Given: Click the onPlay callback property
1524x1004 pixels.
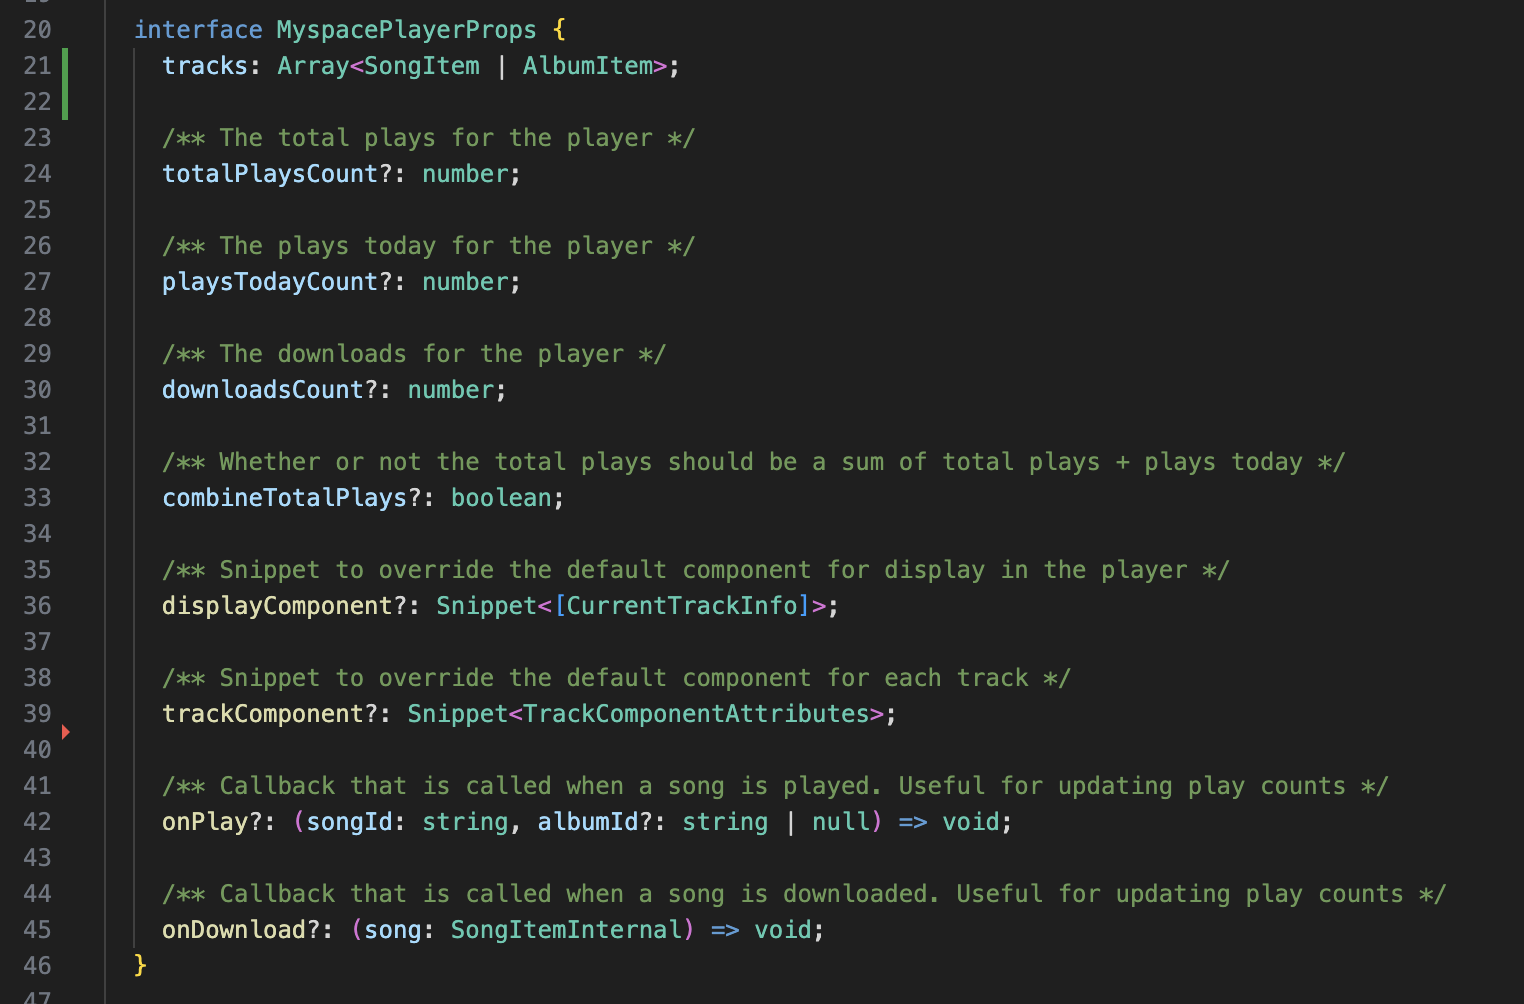Looking at the screenshot, I should pos(204,822).
